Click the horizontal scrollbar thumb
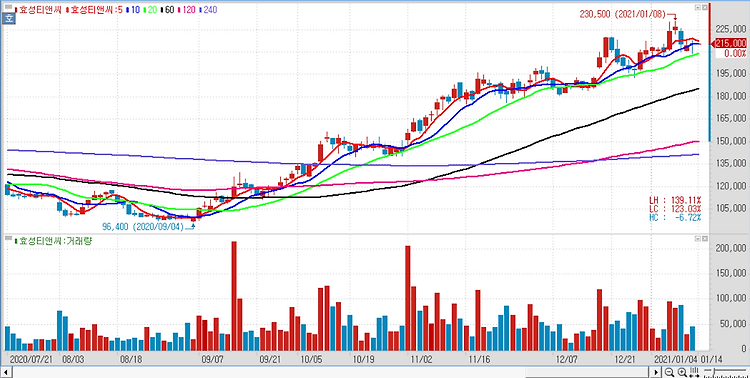 587,372
